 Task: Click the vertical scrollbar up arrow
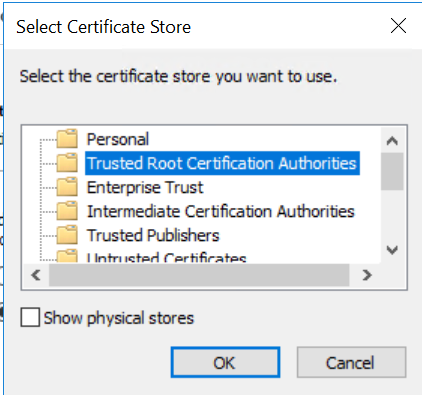[392, 141]
